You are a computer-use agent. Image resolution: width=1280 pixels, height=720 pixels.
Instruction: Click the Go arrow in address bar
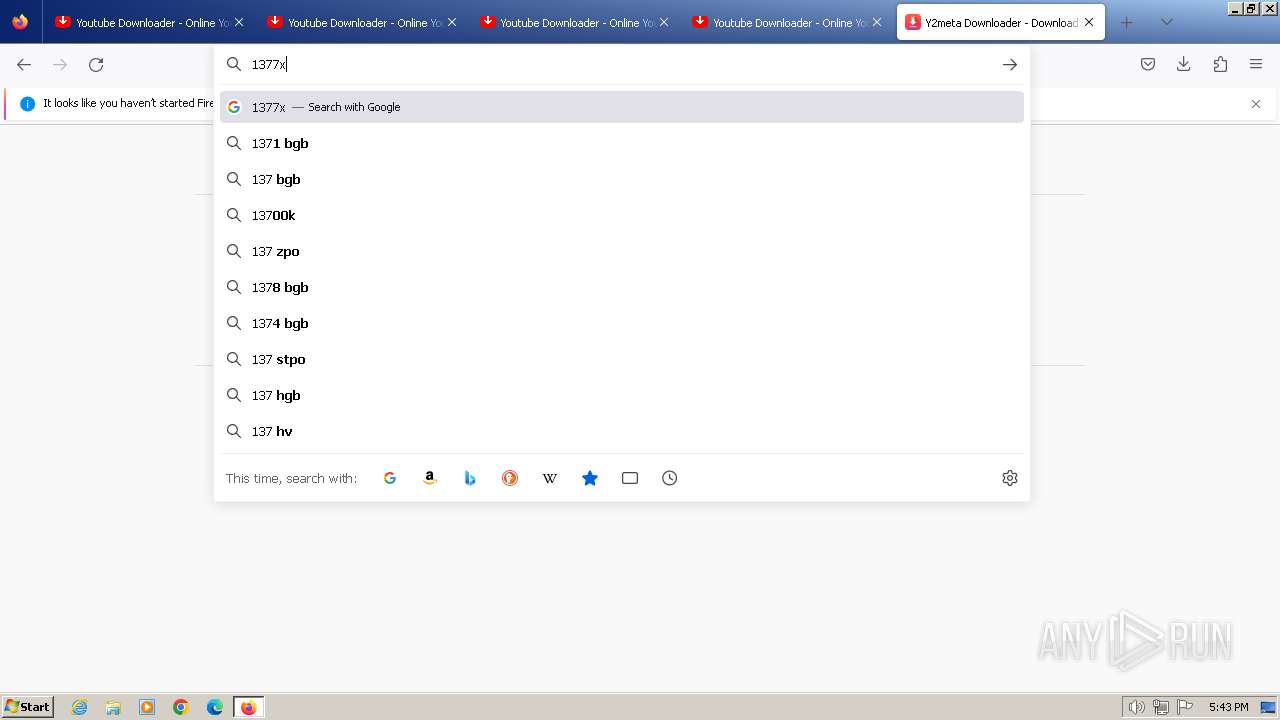coord(1010,64)
